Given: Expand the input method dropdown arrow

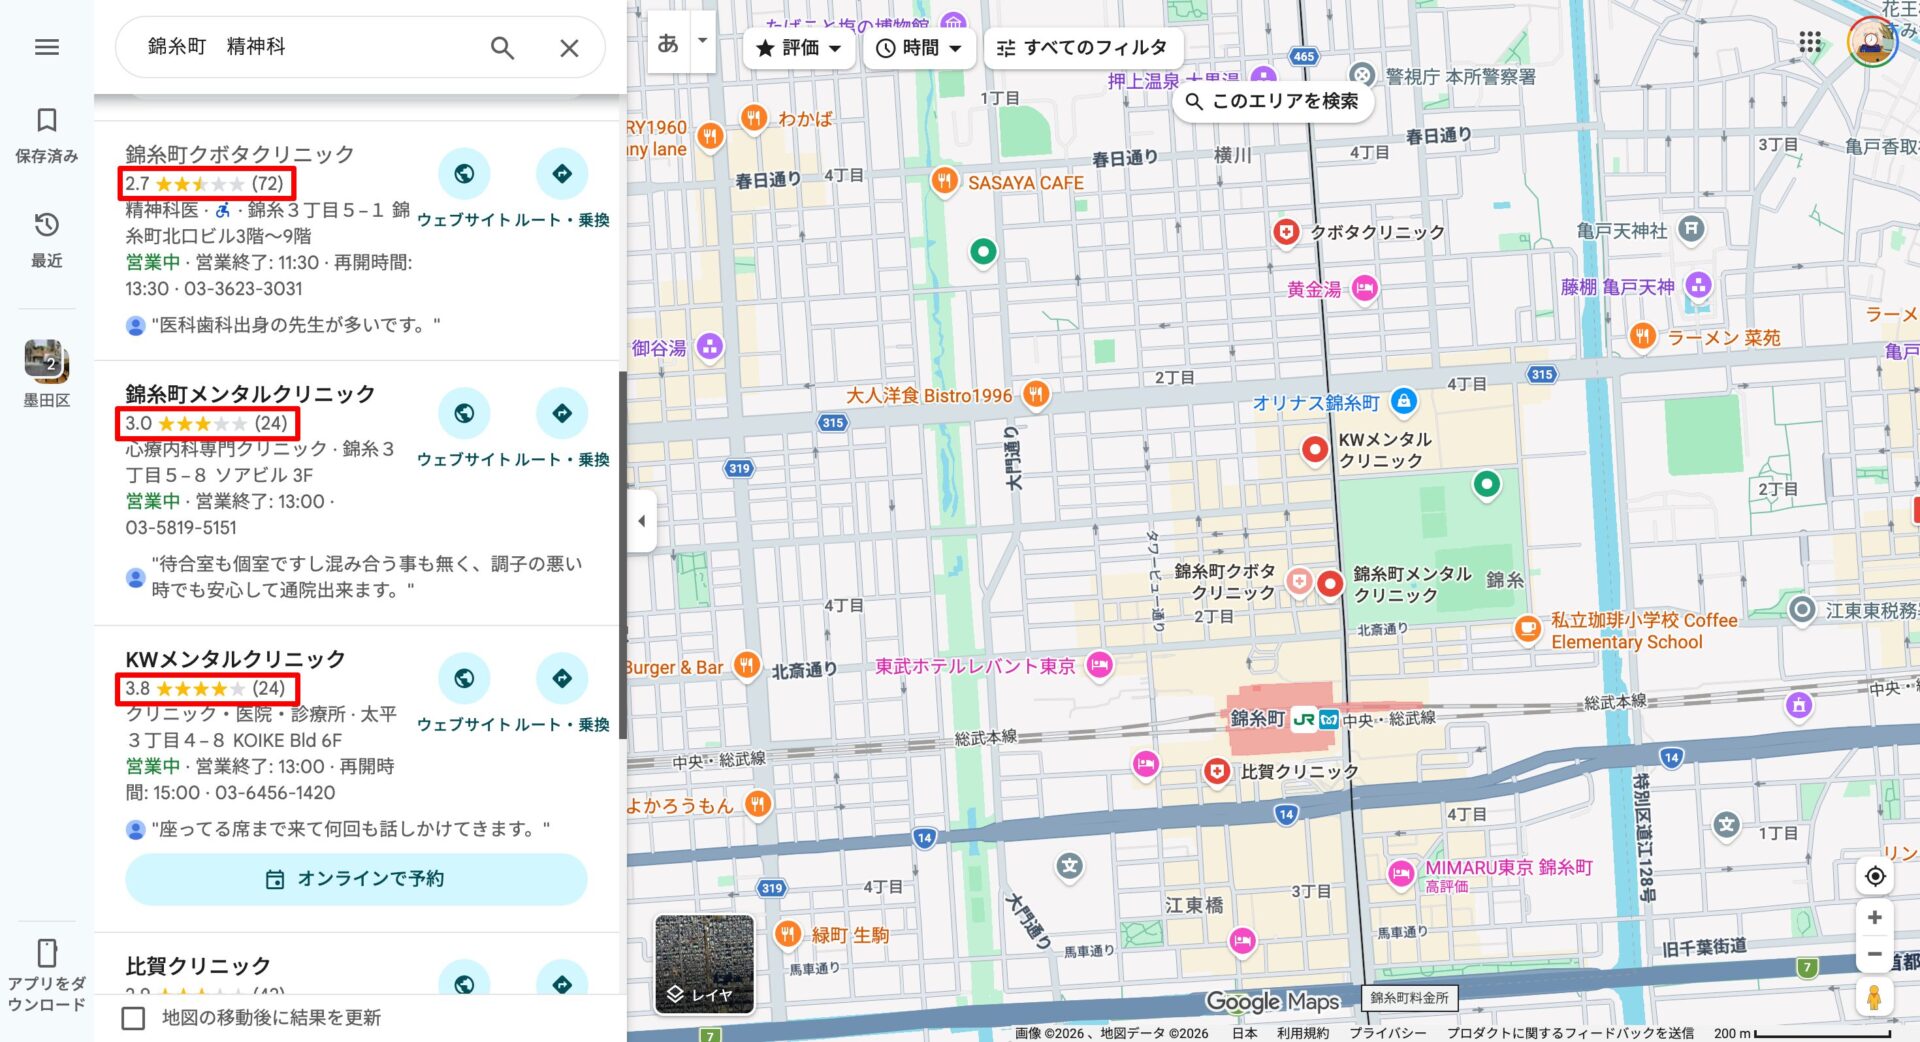Looking at the screenshot, I should 703,41.
